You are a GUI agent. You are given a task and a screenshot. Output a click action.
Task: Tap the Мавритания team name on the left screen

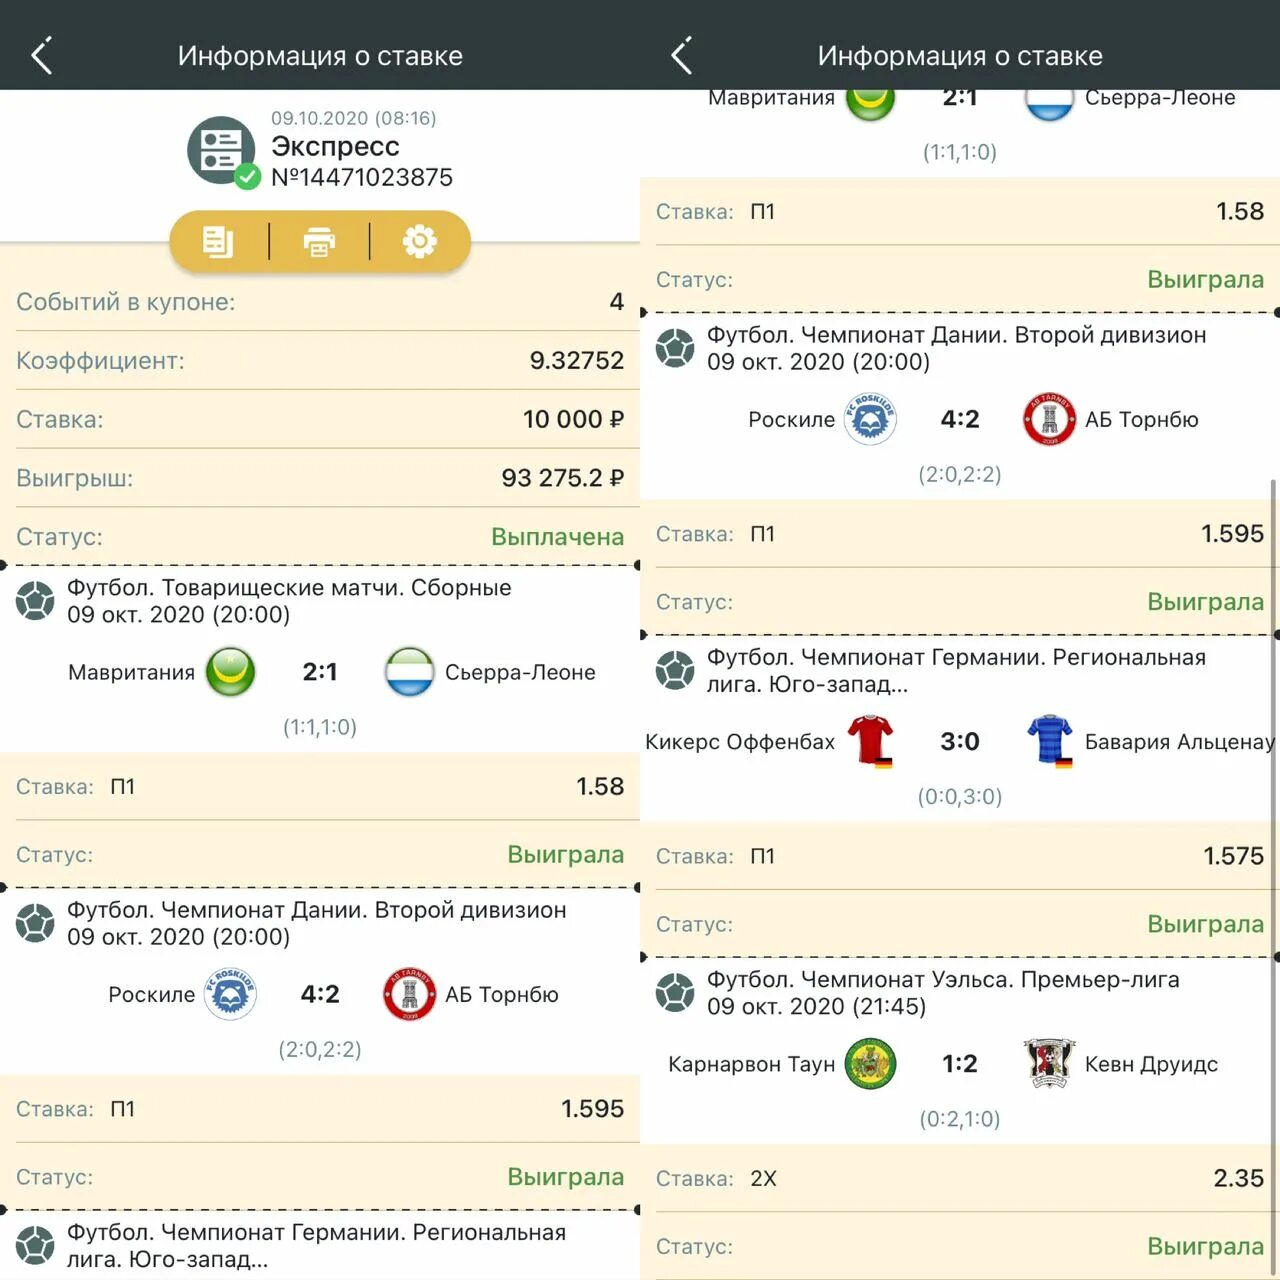tap(132, 672)
